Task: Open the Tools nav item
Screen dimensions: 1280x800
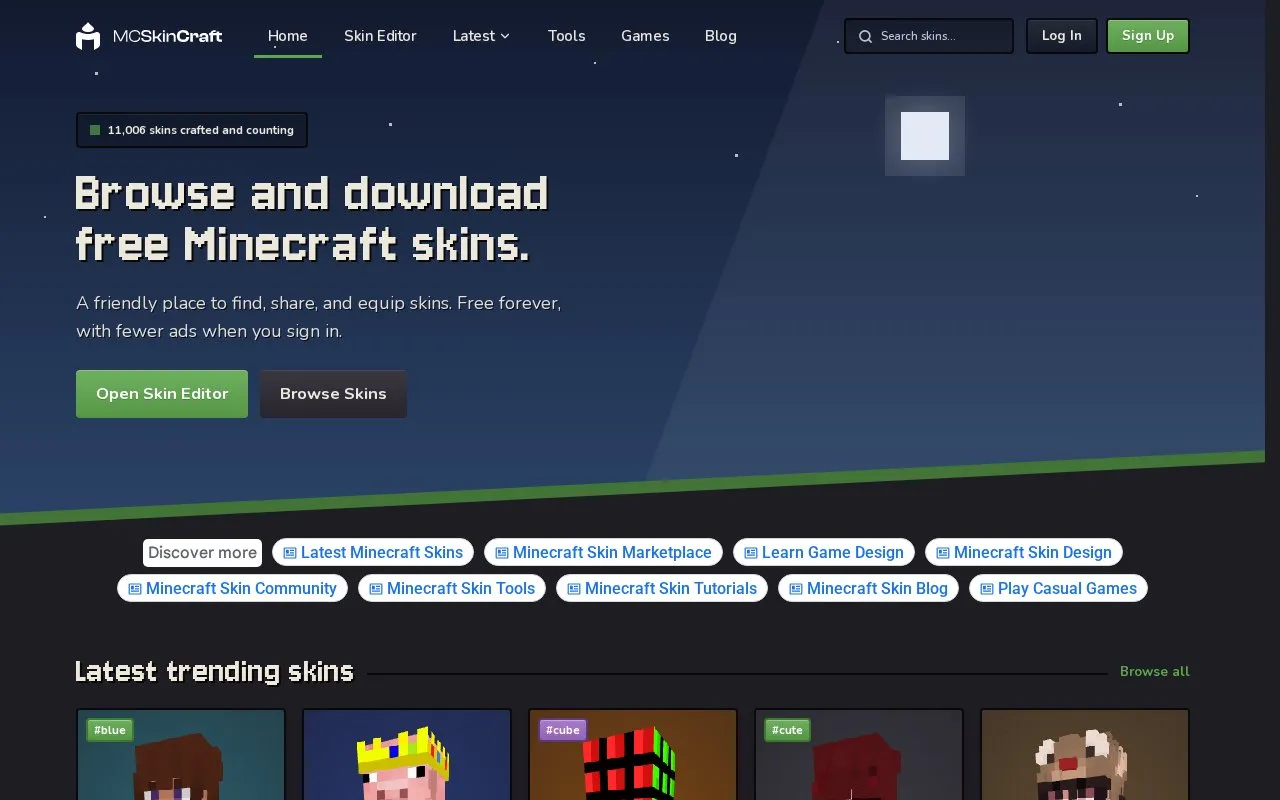Action: [566, 36]
